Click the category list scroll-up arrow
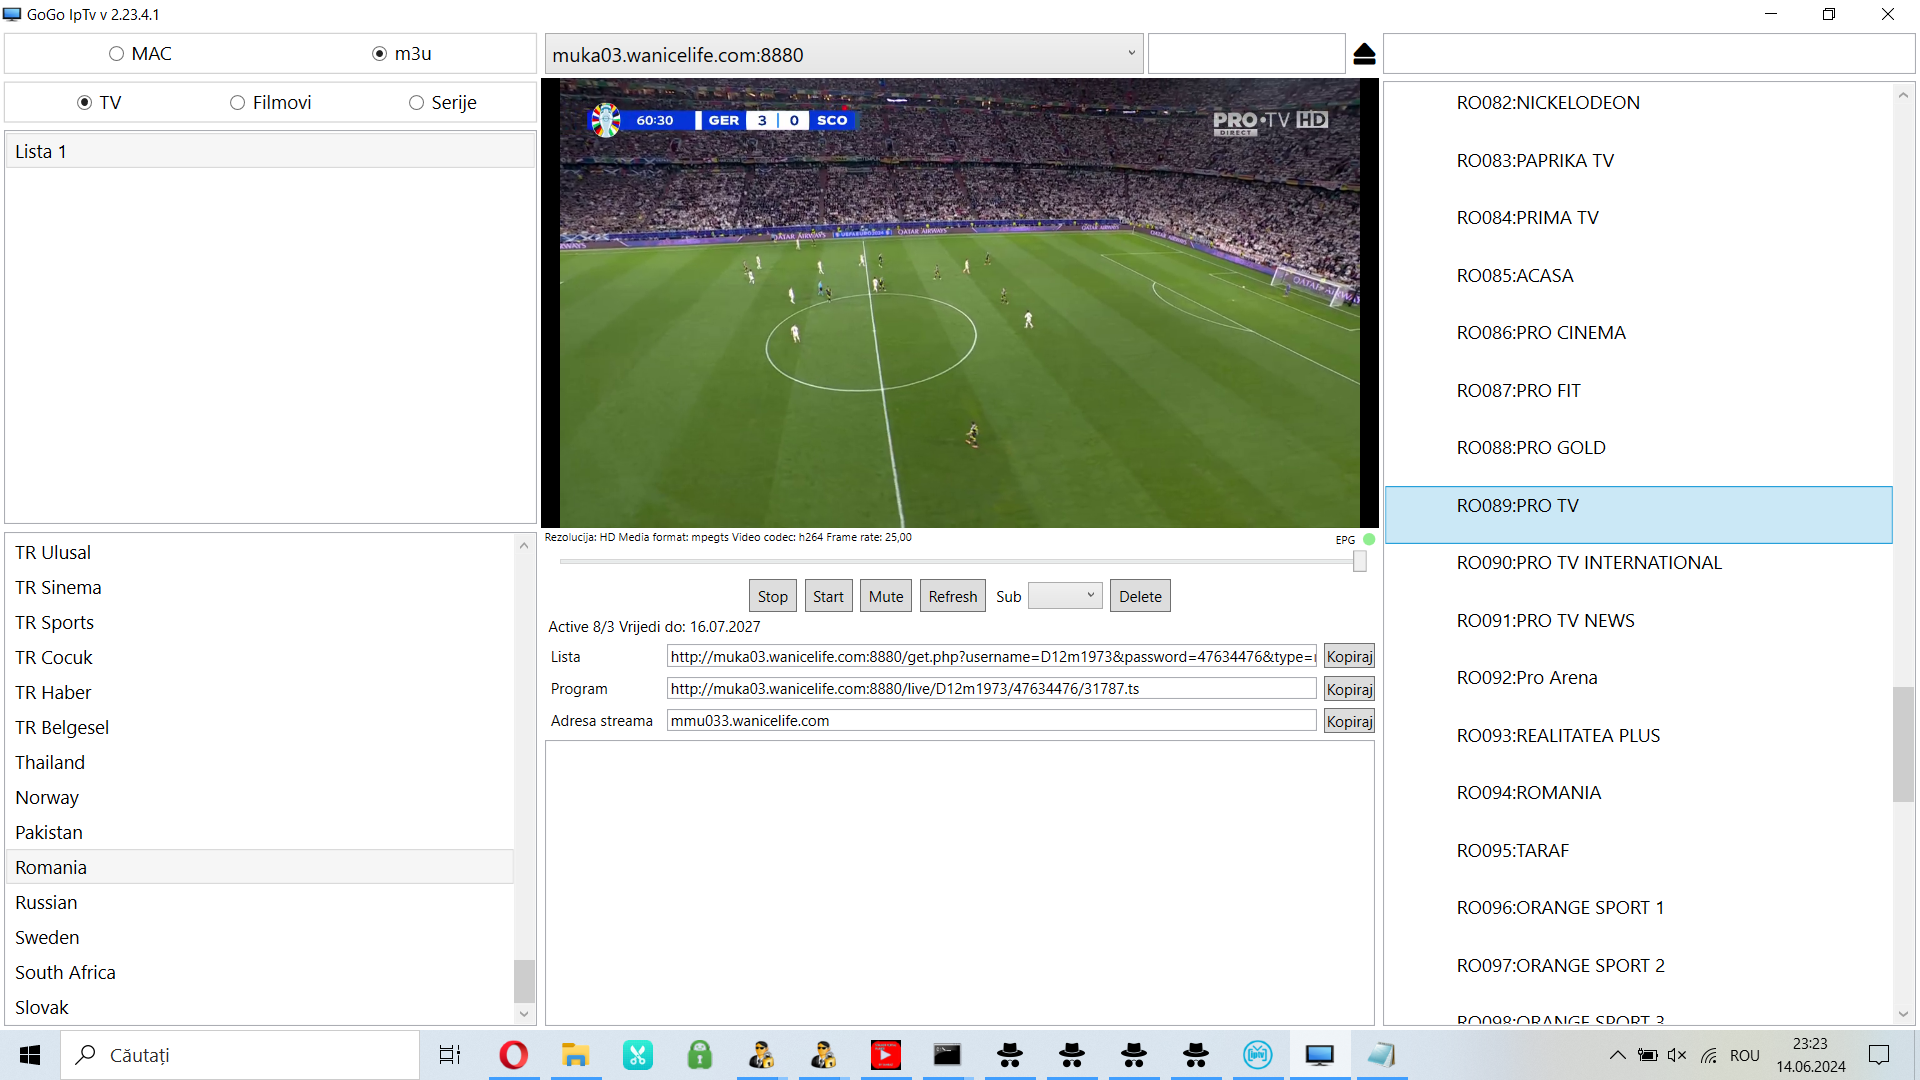This screenshot has height=1080, width=1920. (x=524, y=546)
